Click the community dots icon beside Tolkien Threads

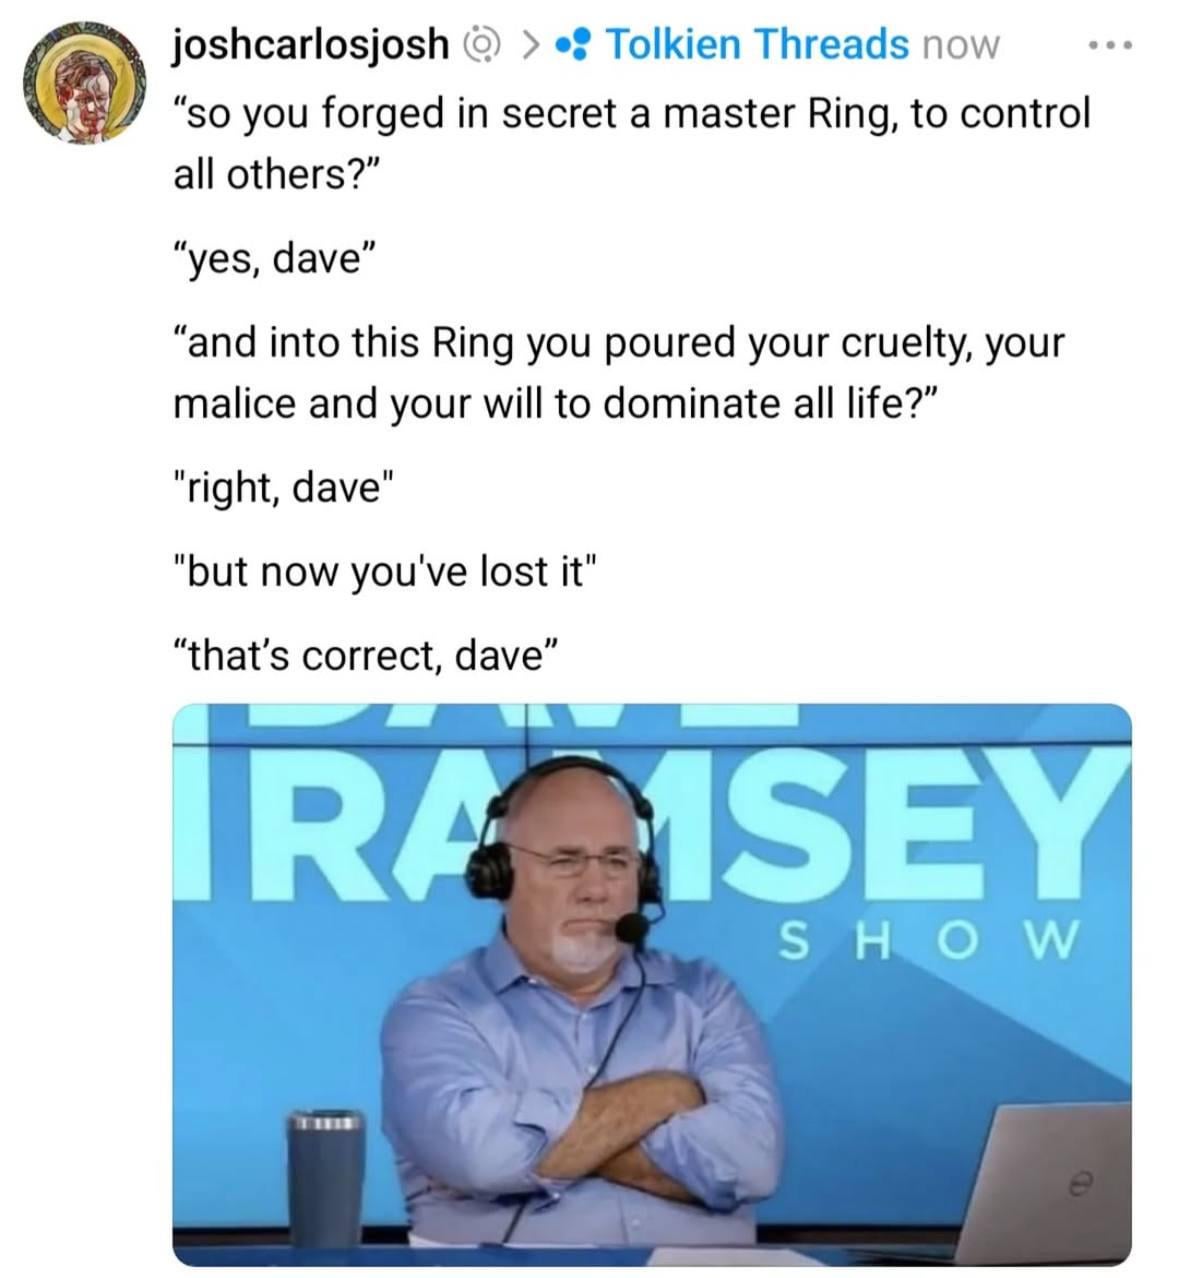coord(576,44)
